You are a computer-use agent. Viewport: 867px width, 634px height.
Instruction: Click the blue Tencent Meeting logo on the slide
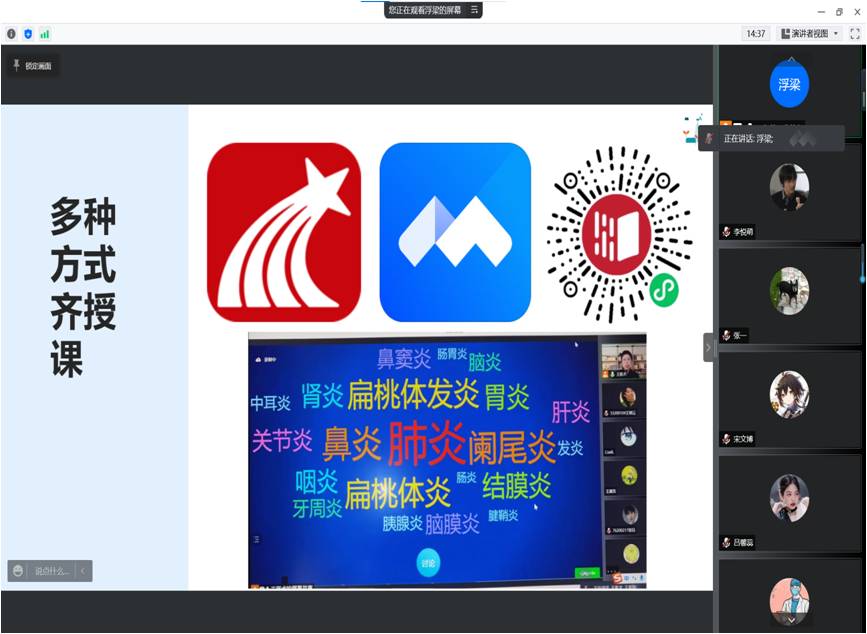coord(455,232)
